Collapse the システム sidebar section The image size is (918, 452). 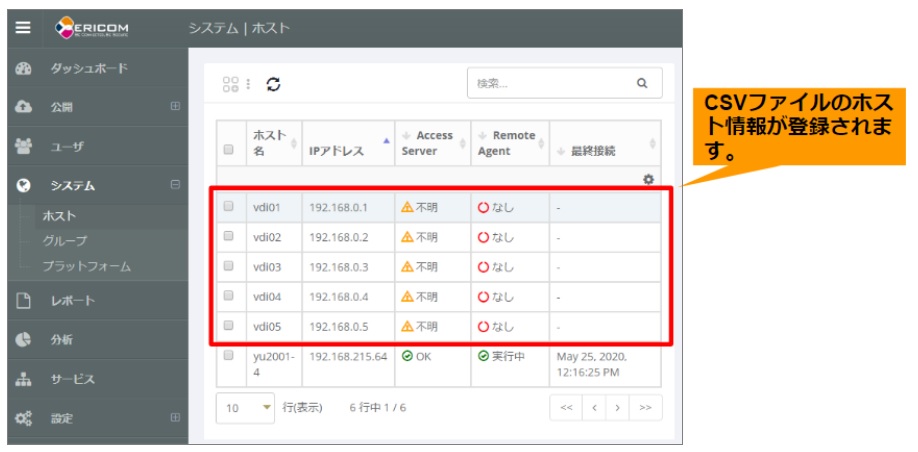point(175,185)
